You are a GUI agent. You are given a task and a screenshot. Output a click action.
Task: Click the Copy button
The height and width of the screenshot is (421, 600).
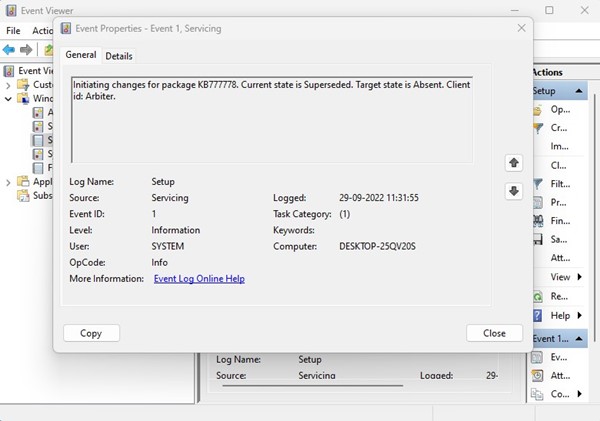pyautogui.click(x=91, y=333)
